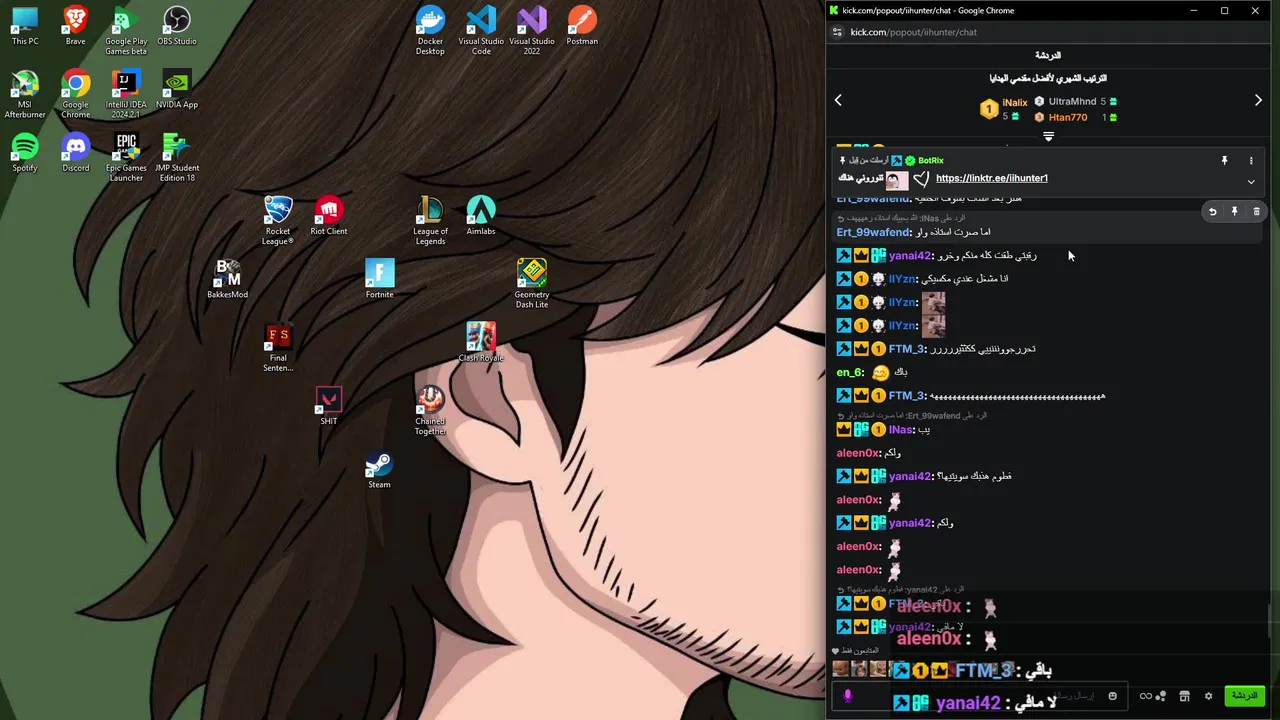Open Visual Studio 2022 icon
Viewport: 1280px width, 720px height.
point(532,31)
